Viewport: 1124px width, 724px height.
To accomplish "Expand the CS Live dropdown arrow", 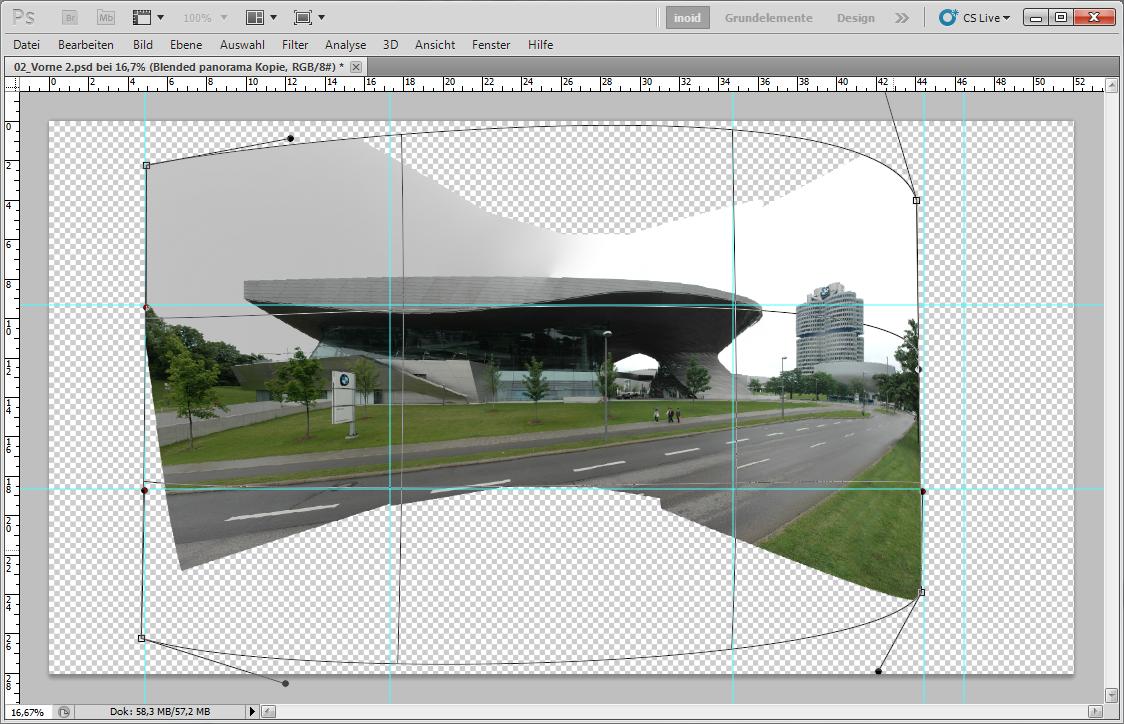I will (1006, 18).
